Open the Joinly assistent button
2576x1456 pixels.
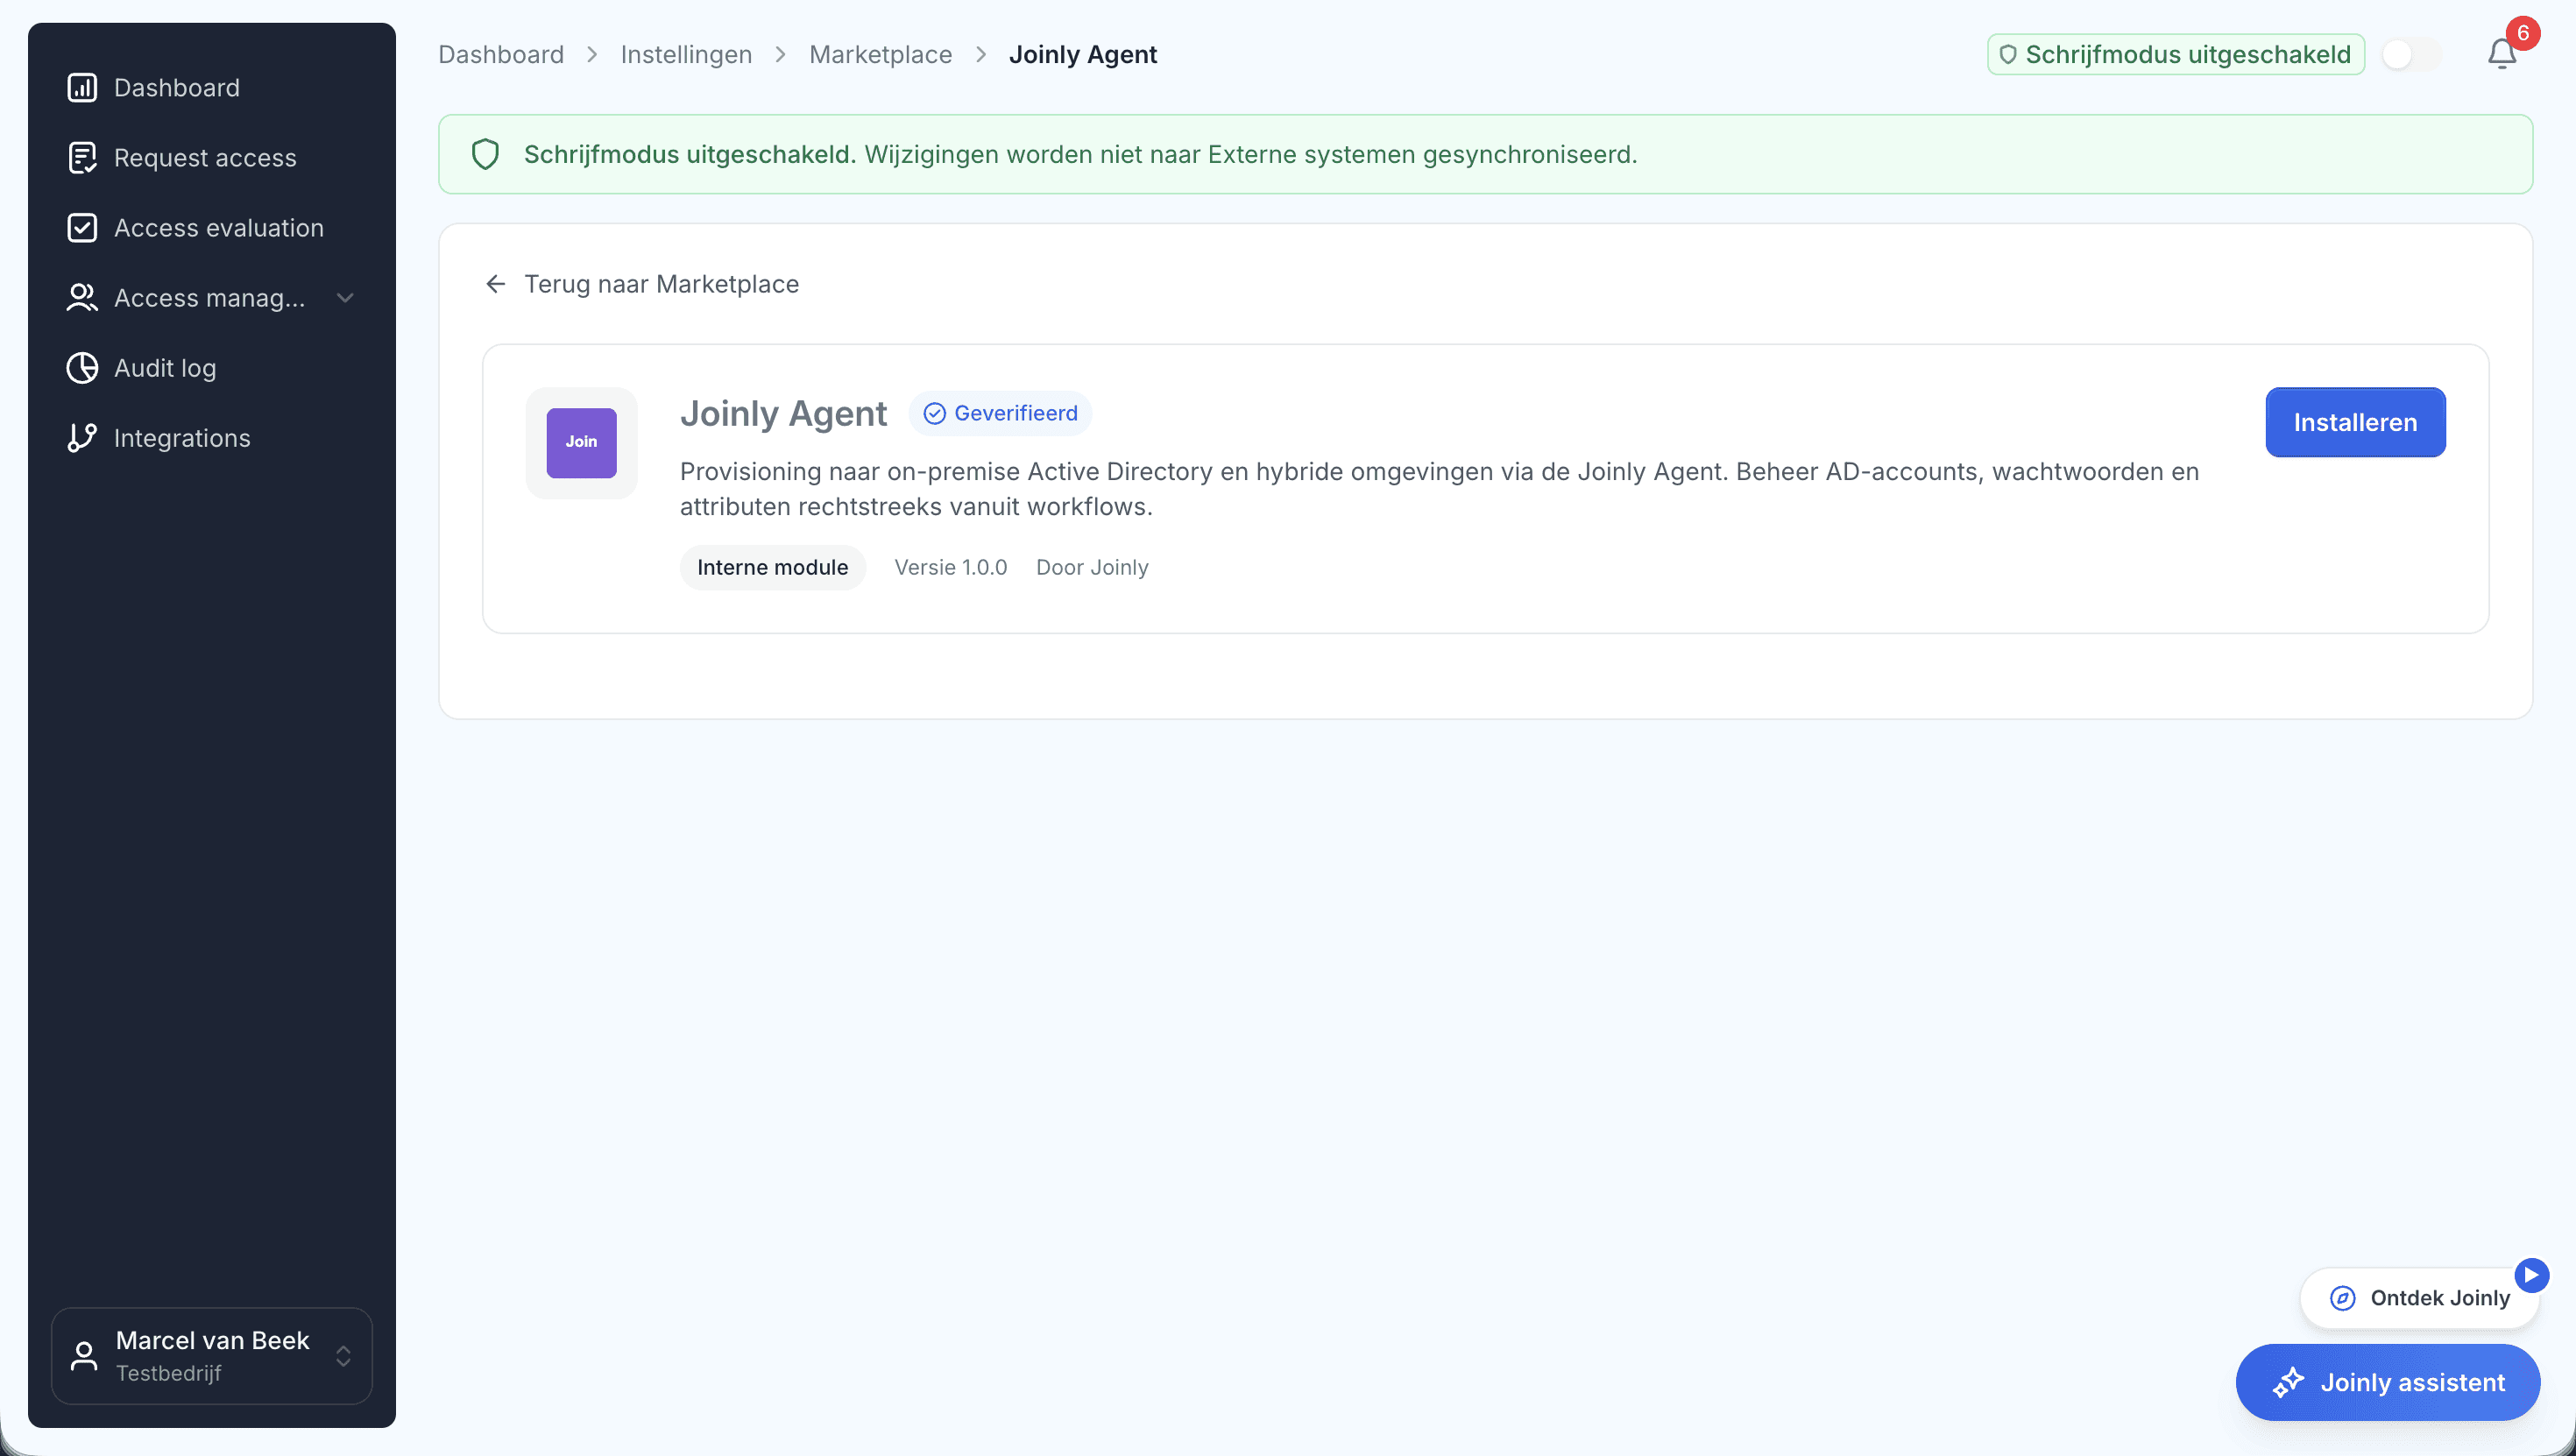pyautogui.click(x=2387, y=1382)
